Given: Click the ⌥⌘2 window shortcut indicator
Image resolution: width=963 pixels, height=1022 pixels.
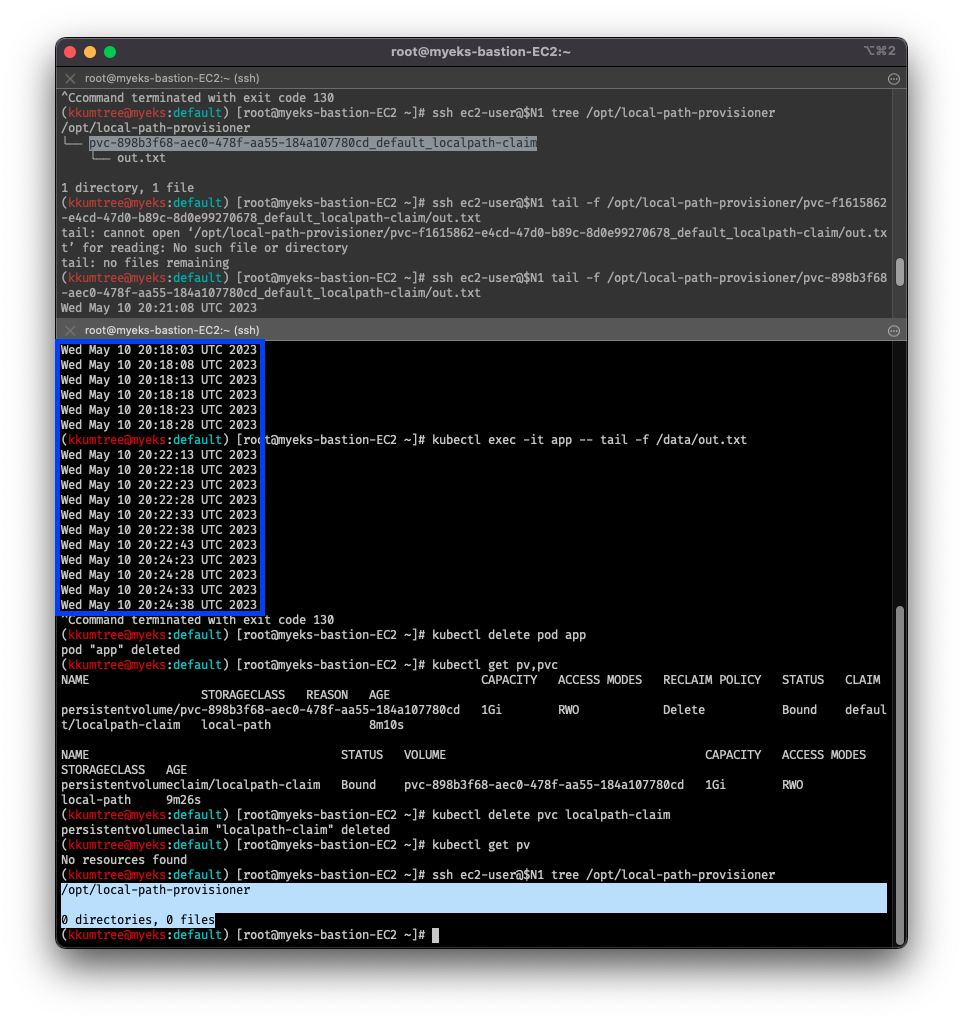Looking at the screenshot, I should point(879,51).
